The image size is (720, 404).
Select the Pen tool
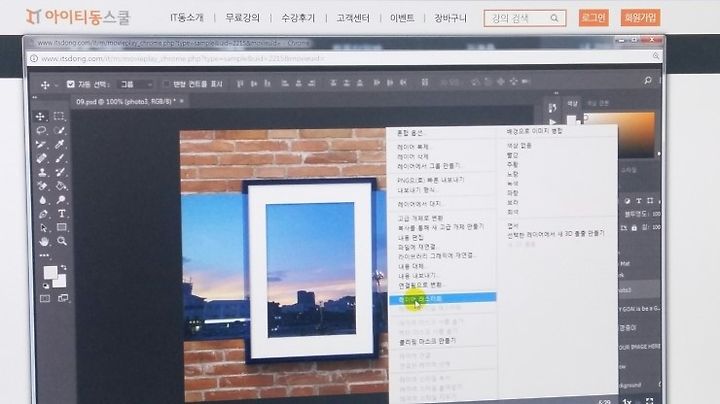[43, 214]
